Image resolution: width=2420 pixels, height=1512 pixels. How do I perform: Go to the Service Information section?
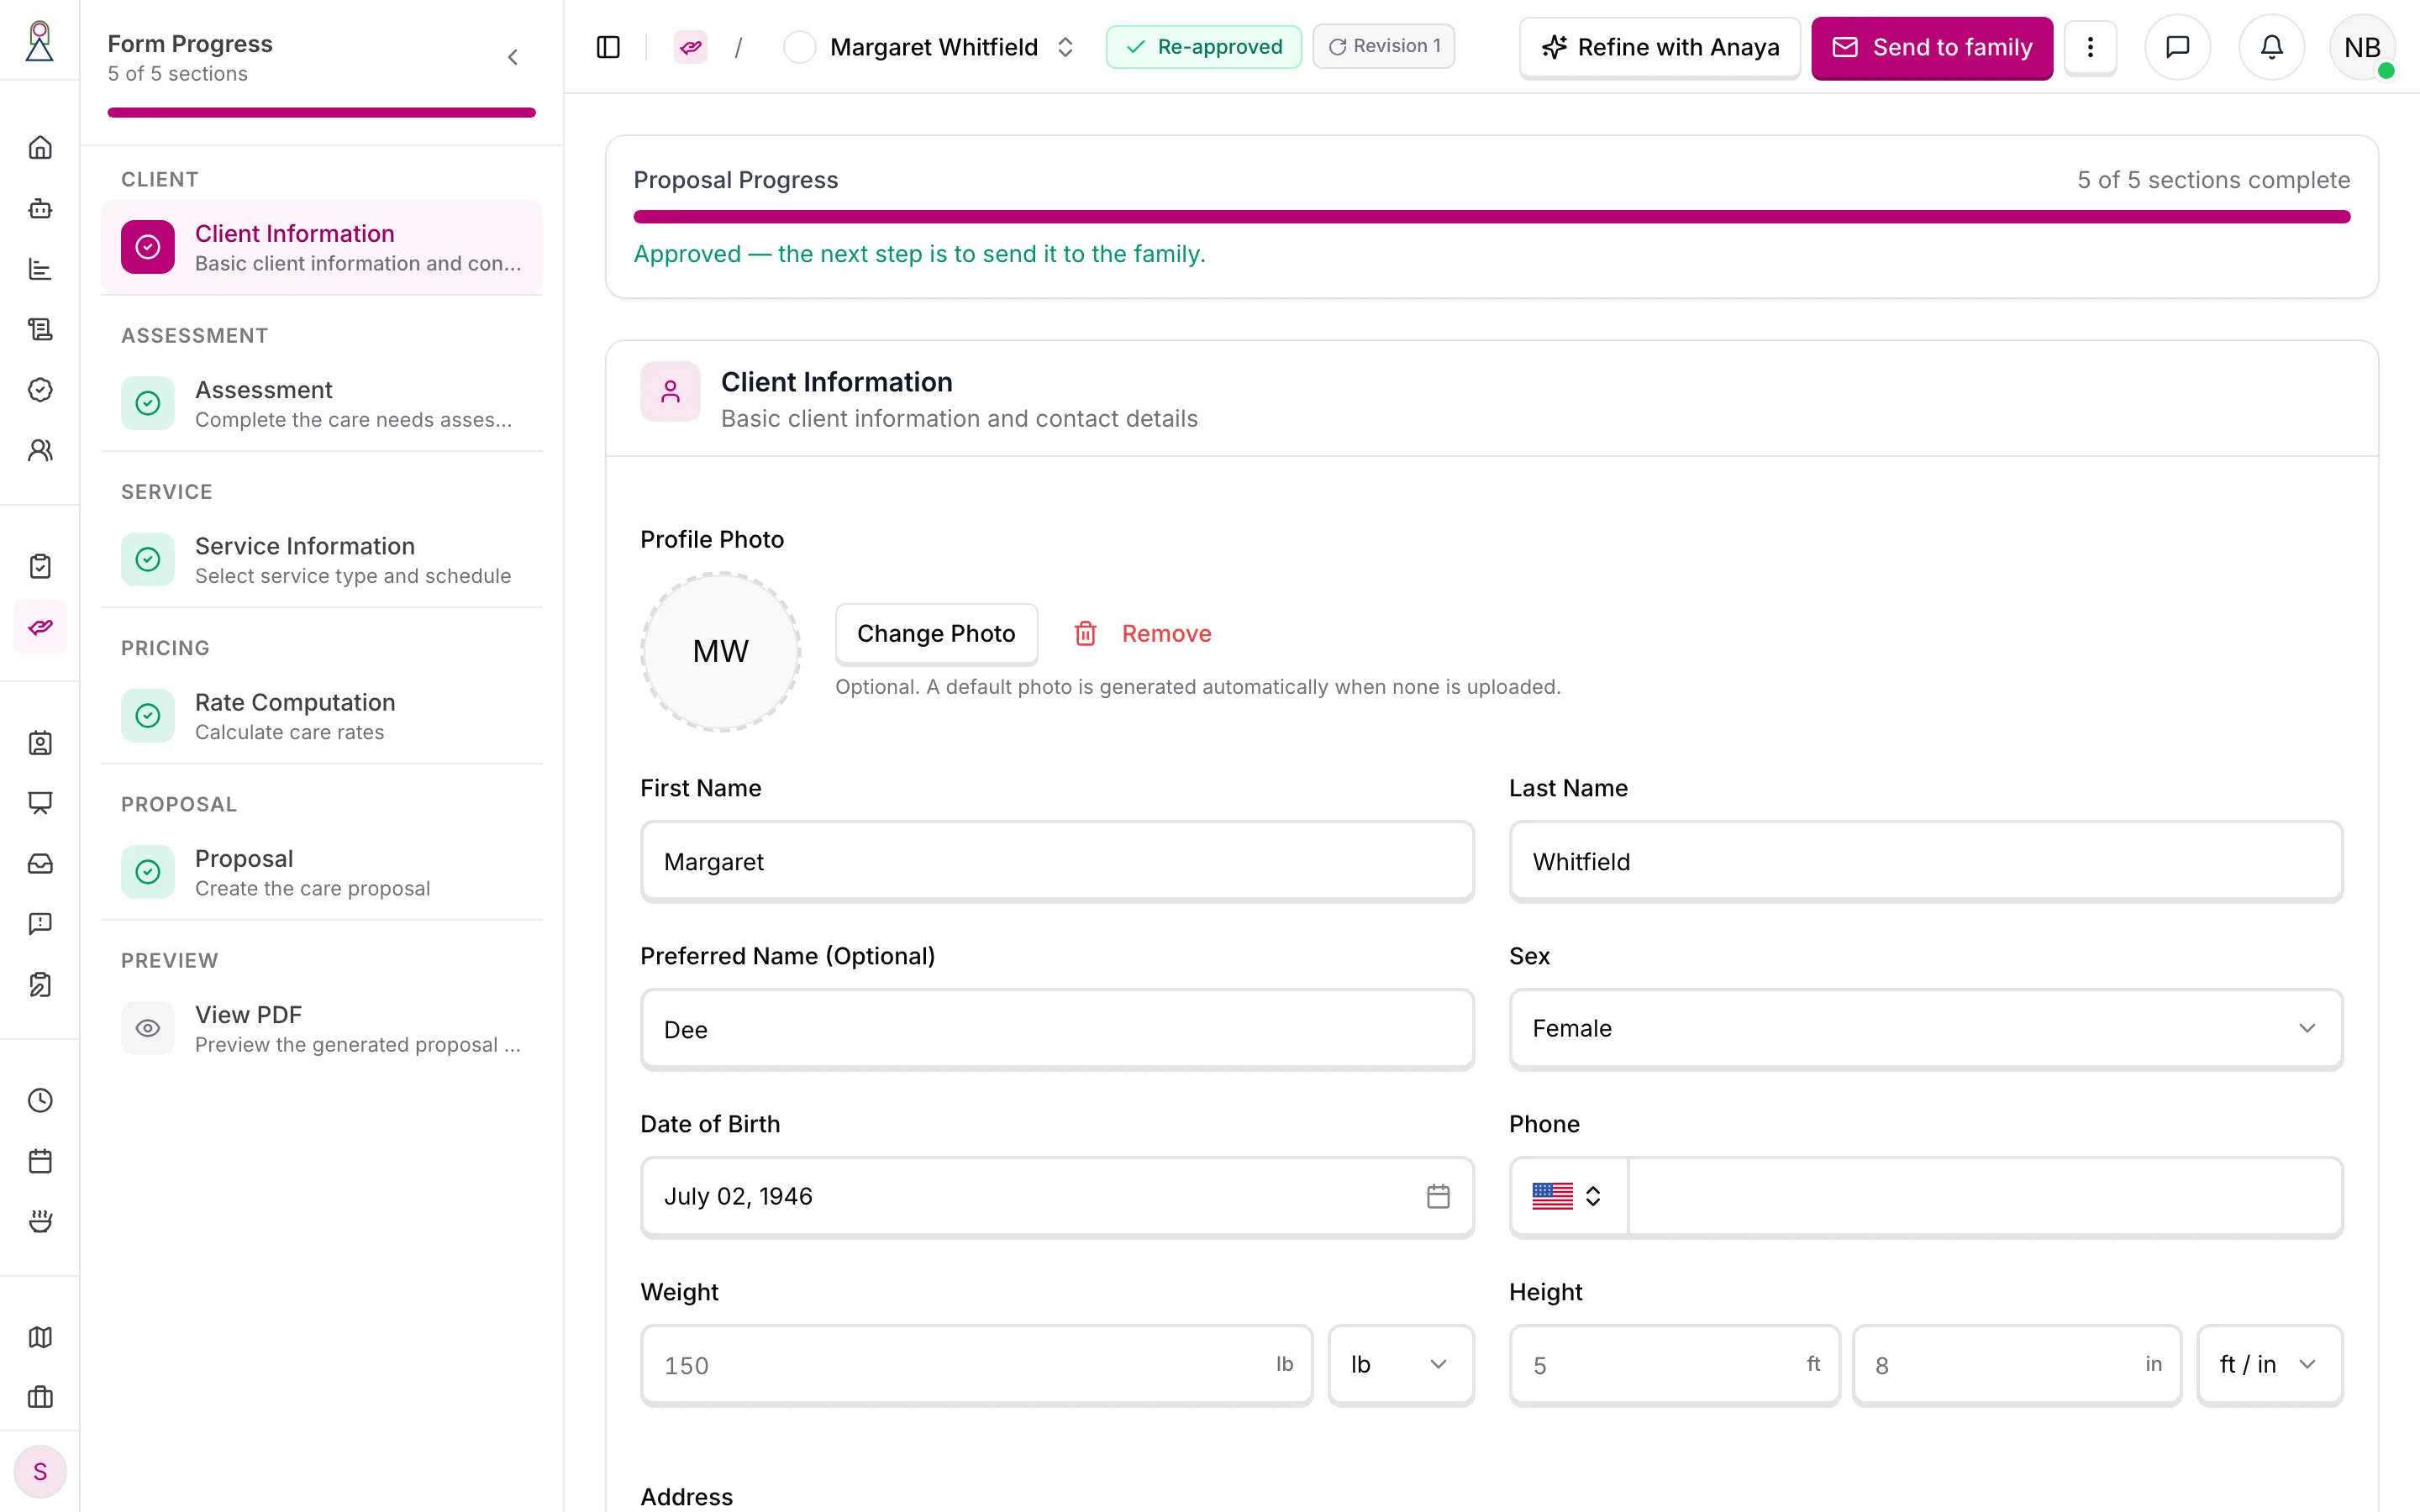(322, 560)
